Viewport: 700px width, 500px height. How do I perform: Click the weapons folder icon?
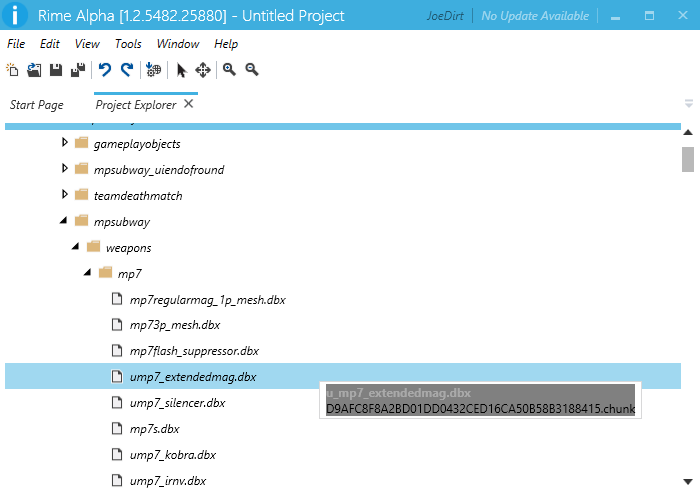pyautogui.click(x=93, y=246)
